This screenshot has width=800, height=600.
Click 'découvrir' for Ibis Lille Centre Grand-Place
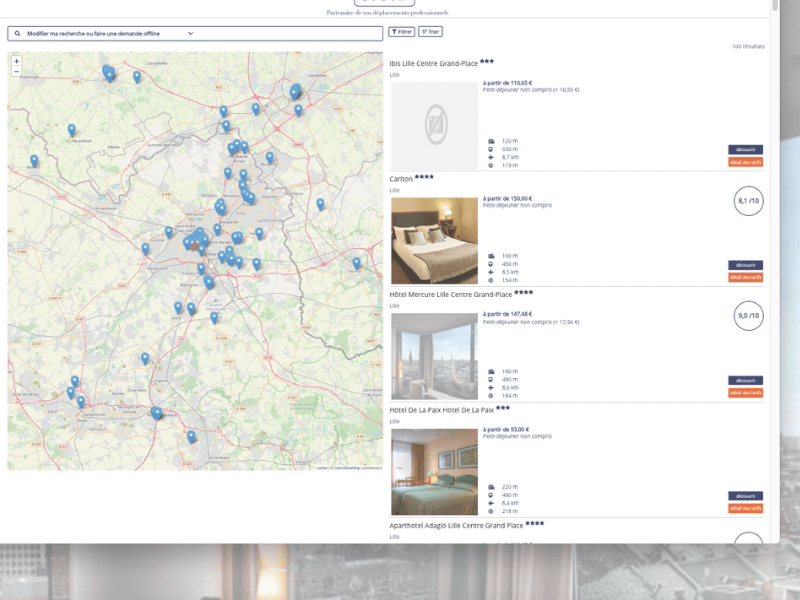pos(745,149)
